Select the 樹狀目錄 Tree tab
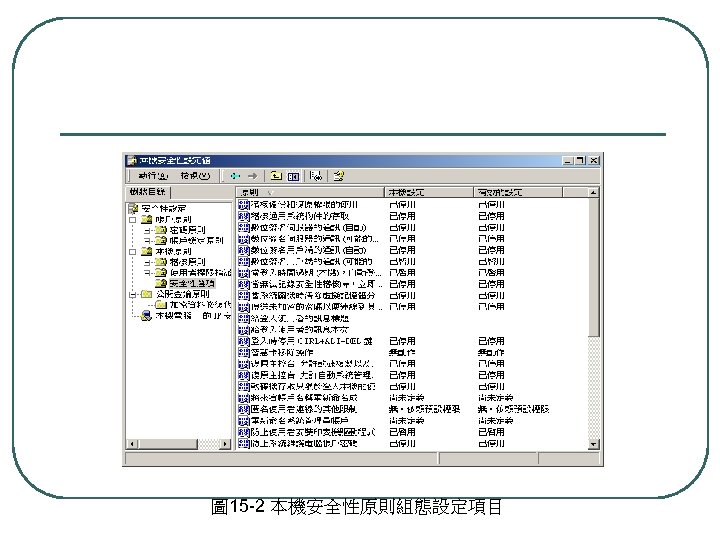 tap(148, 192)
